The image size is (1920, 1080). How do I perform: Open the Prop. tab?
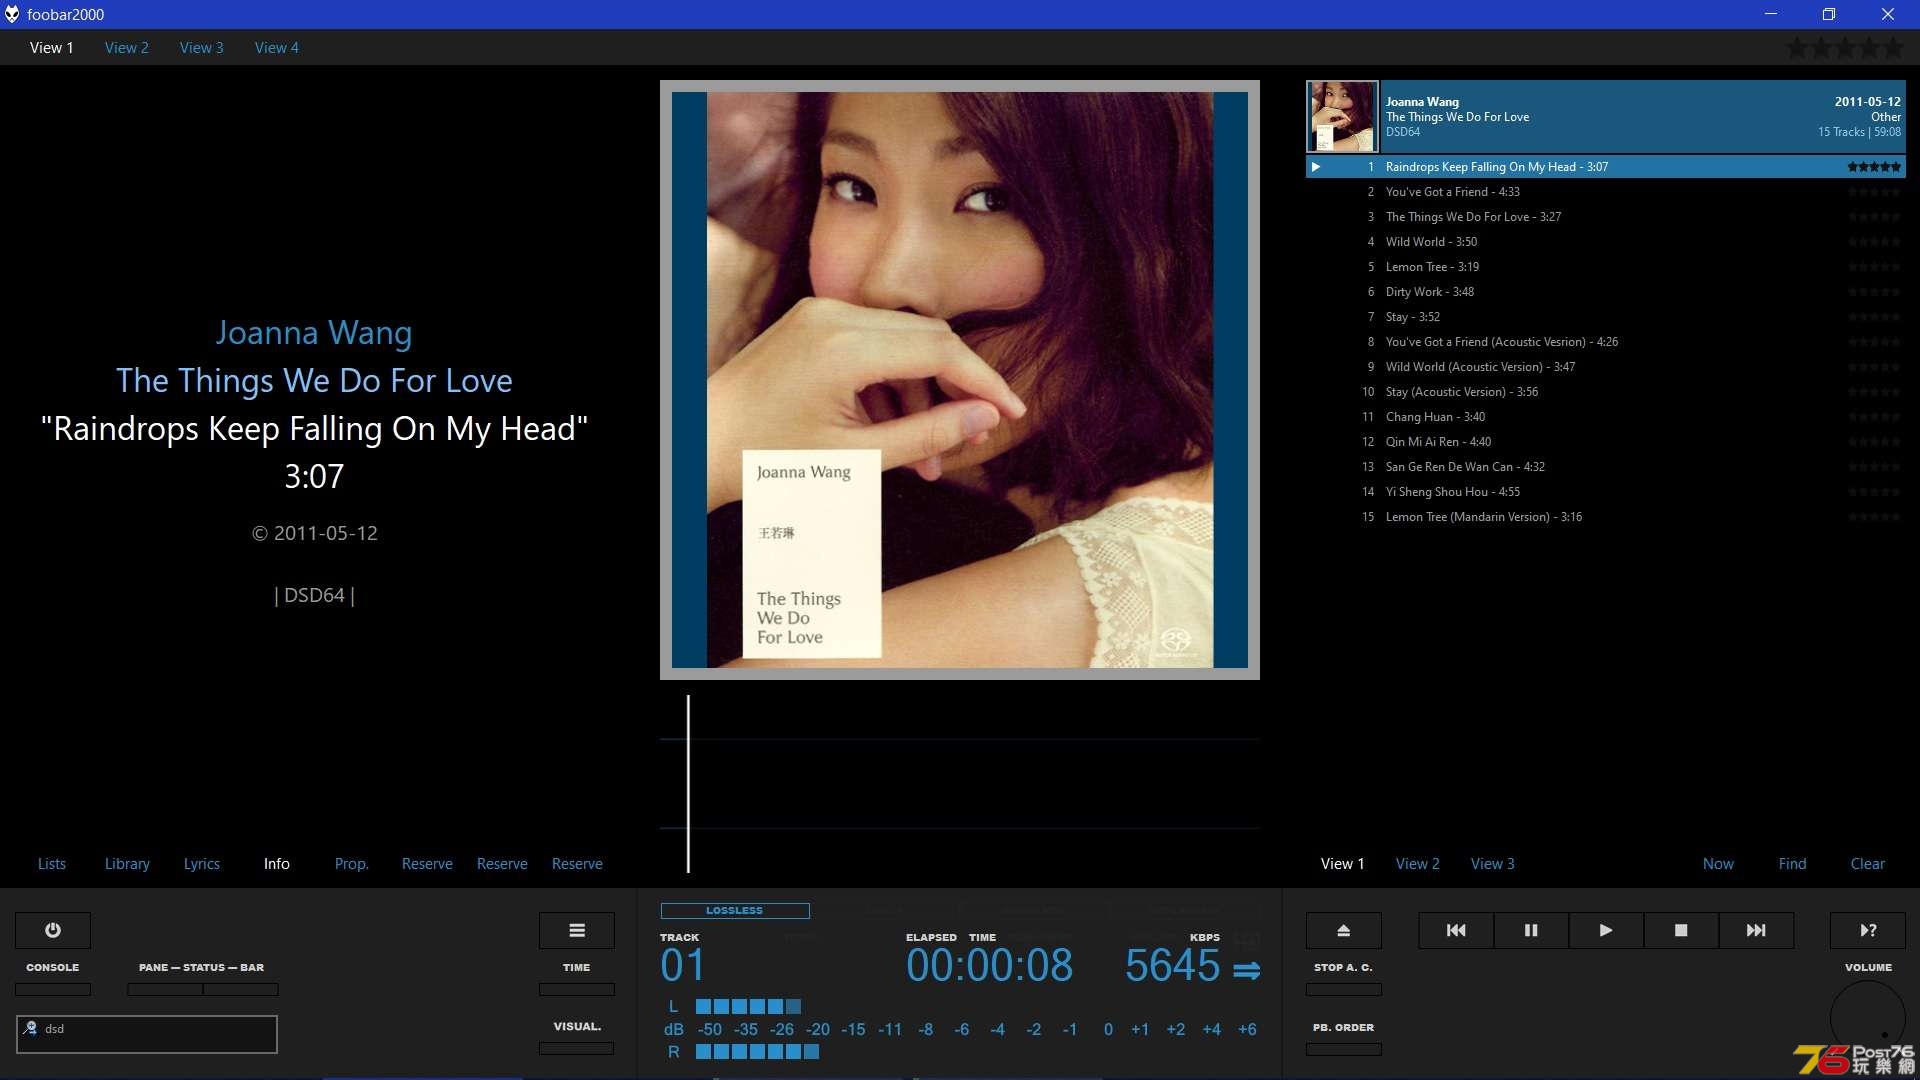coord(352,863)
